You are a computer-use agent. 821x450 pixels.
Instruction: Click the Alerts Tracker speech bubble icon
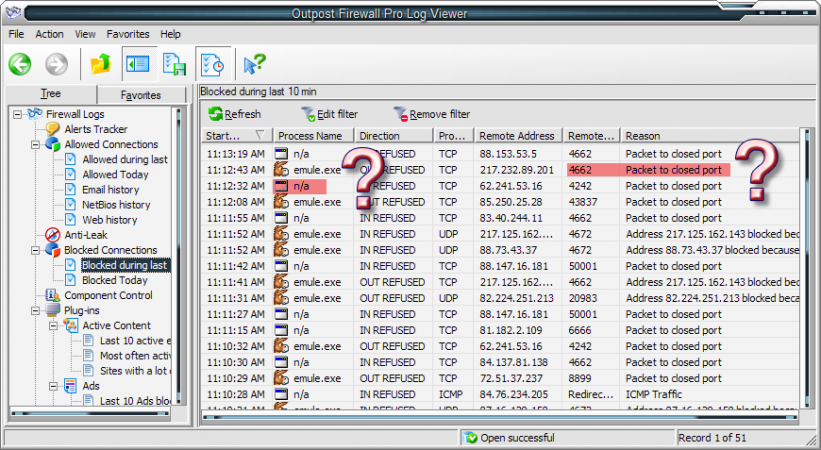pyautogui.click(x=52, y=129)
